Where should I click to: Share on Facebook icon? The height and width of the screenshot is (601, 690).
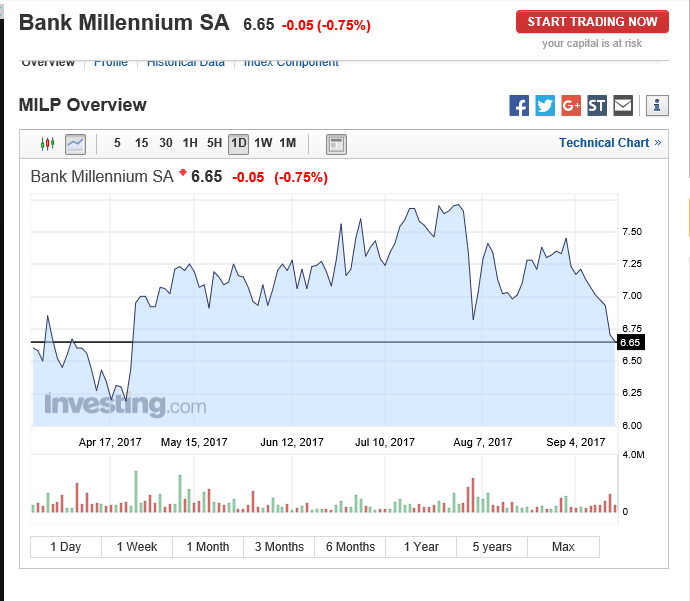[519, 106]
